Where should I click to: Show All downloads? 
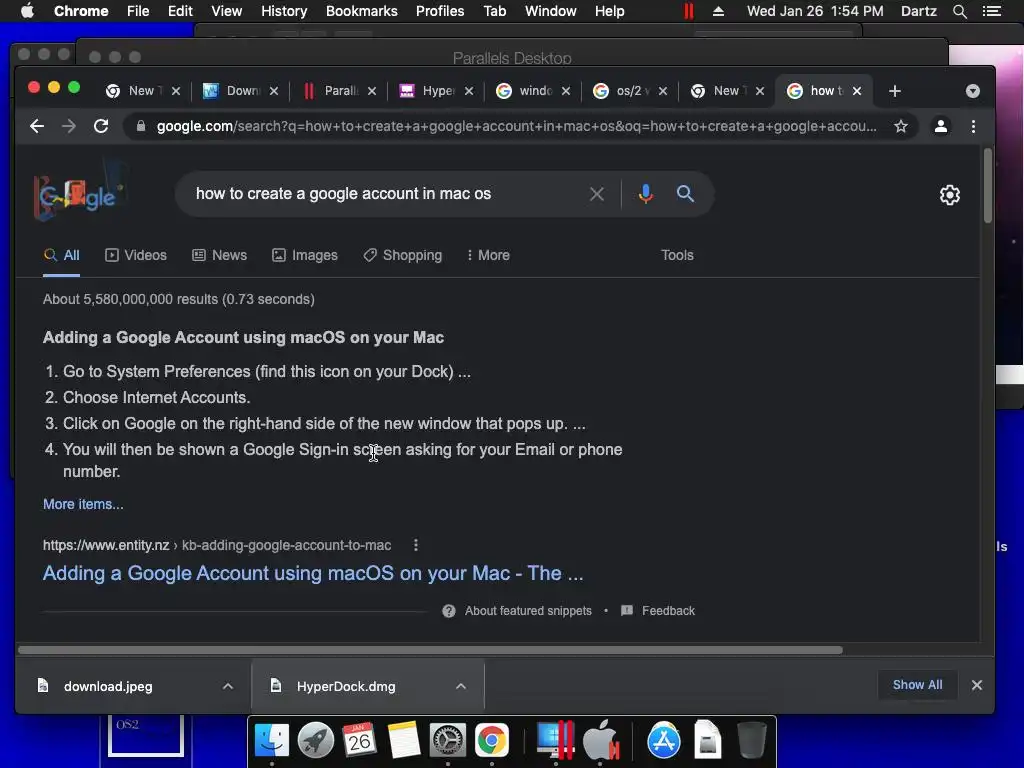(917, 684)
